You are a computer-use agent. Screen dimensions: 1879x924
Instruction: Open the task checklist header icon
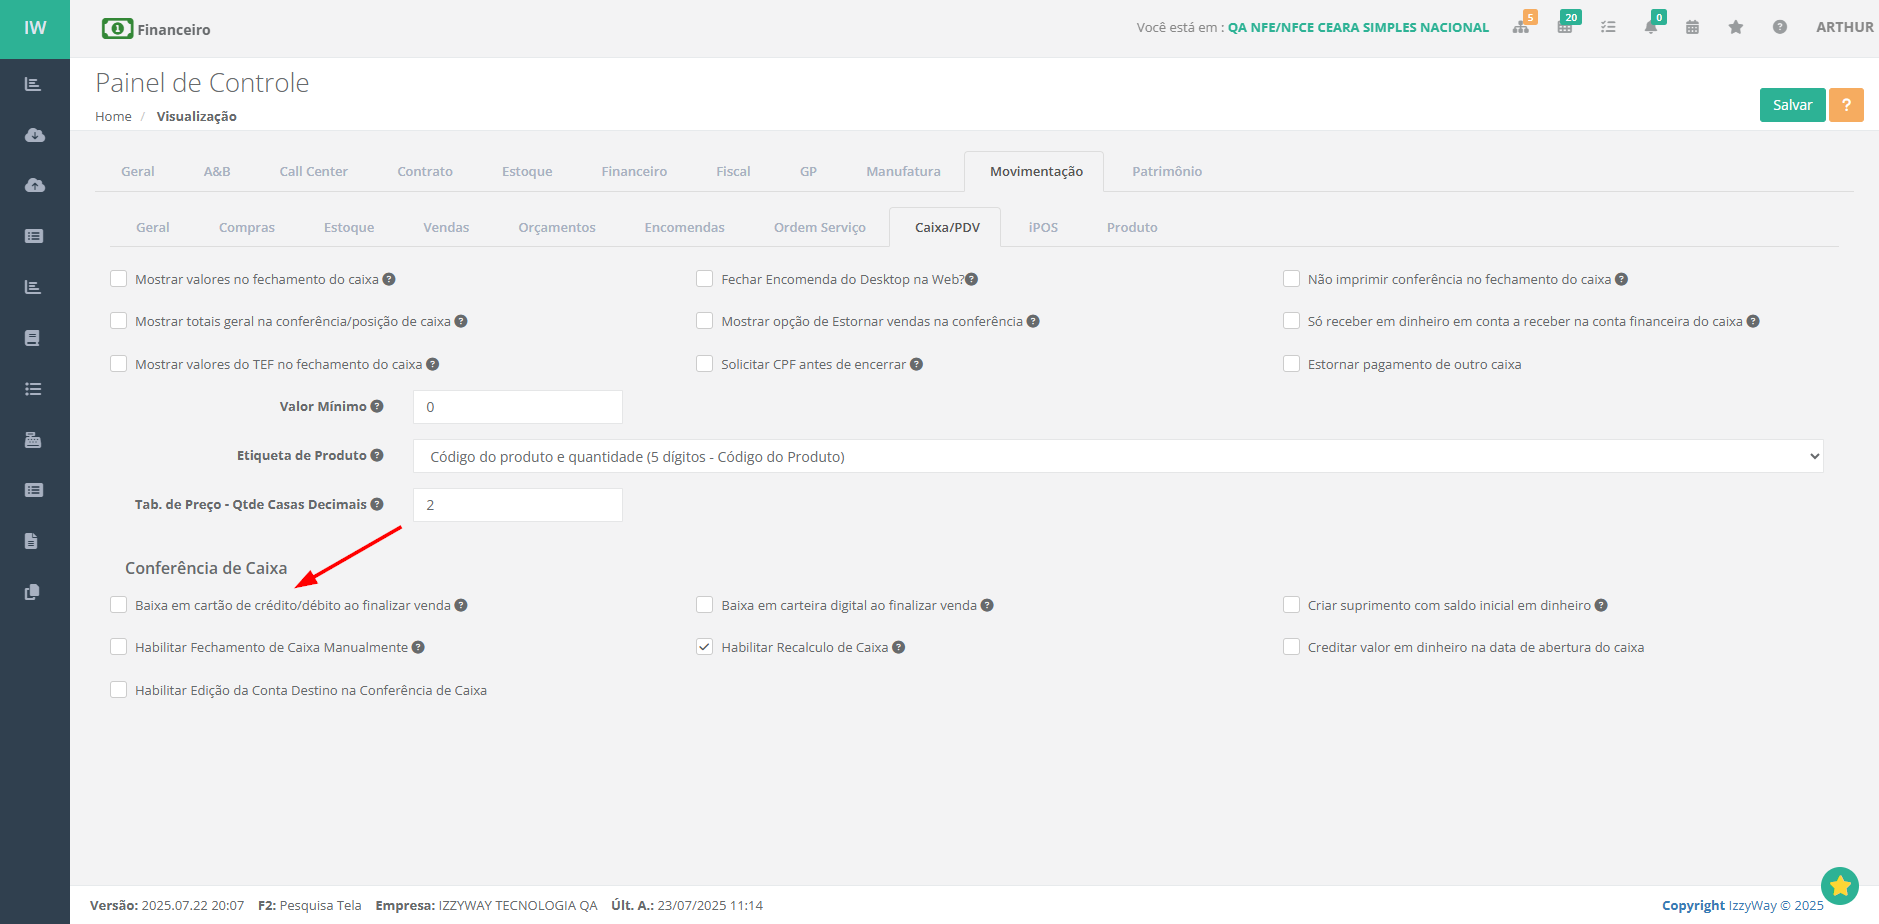click(1608, 27)
